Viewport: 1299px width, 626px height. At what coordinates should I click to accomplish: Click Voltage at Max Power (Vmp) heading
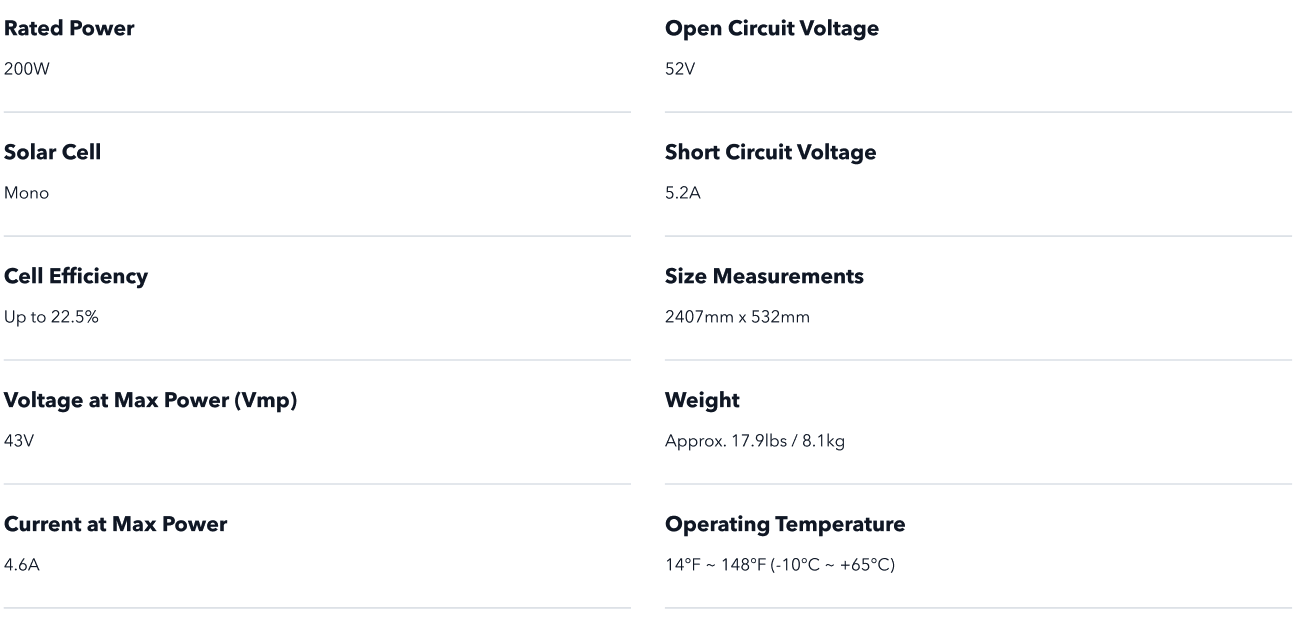(150, 401)
